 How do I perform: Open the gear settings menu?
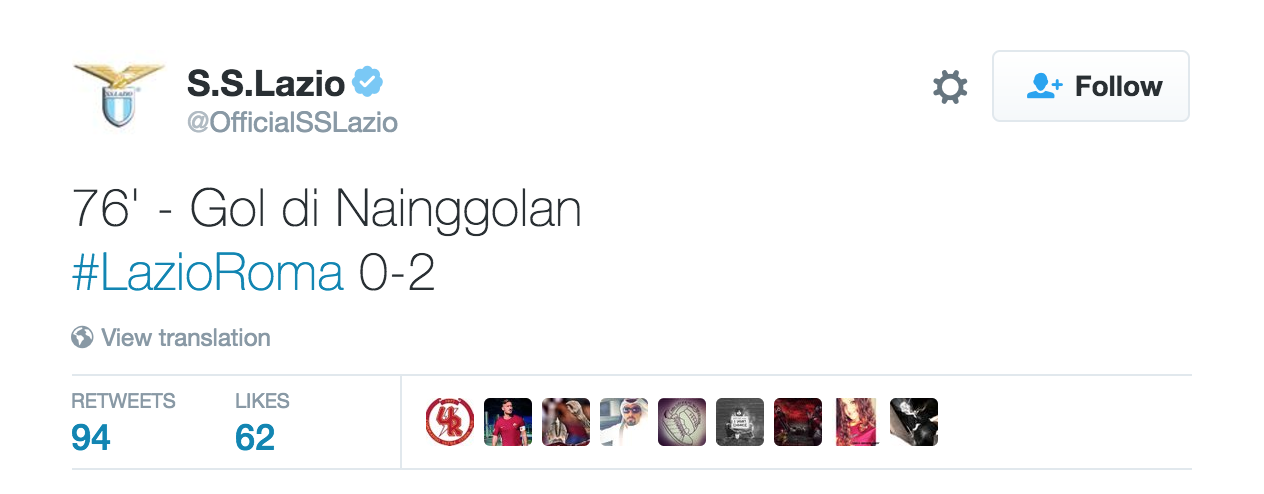pyautogui.click(x=950, y=87)
